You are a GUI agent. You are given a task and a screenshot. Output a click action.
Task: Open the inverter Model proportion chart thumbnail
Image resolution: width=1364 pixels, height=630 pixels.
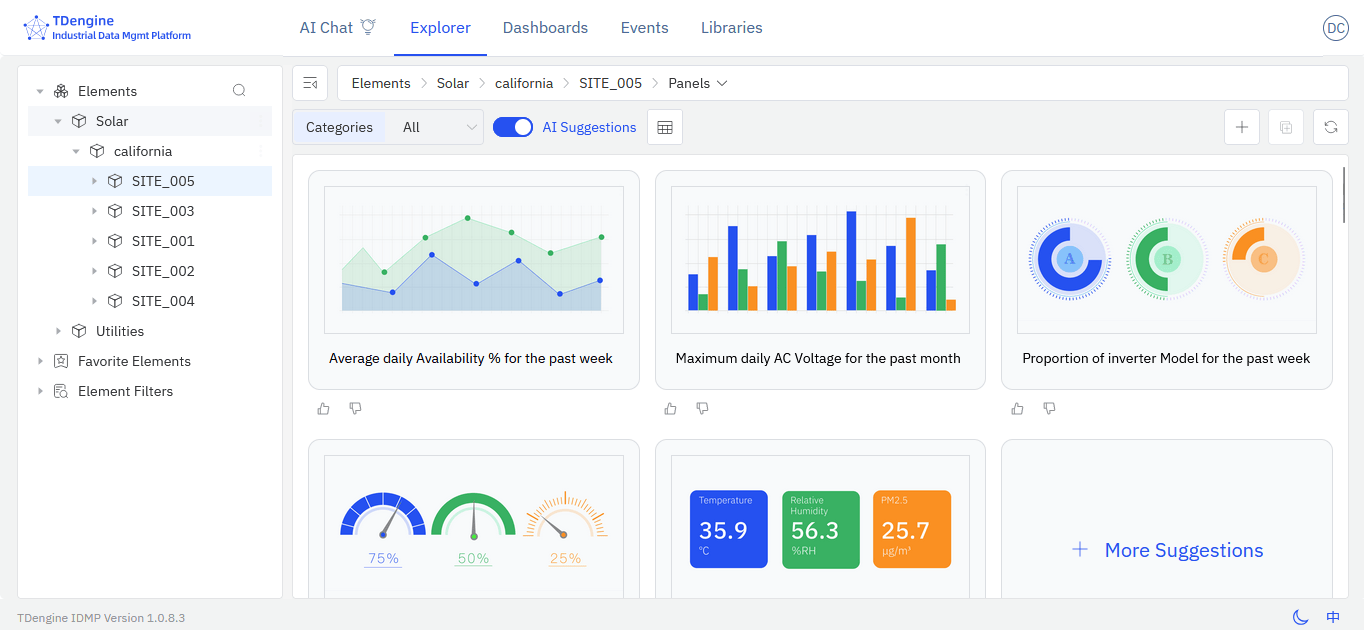[x=1166, y=260]
